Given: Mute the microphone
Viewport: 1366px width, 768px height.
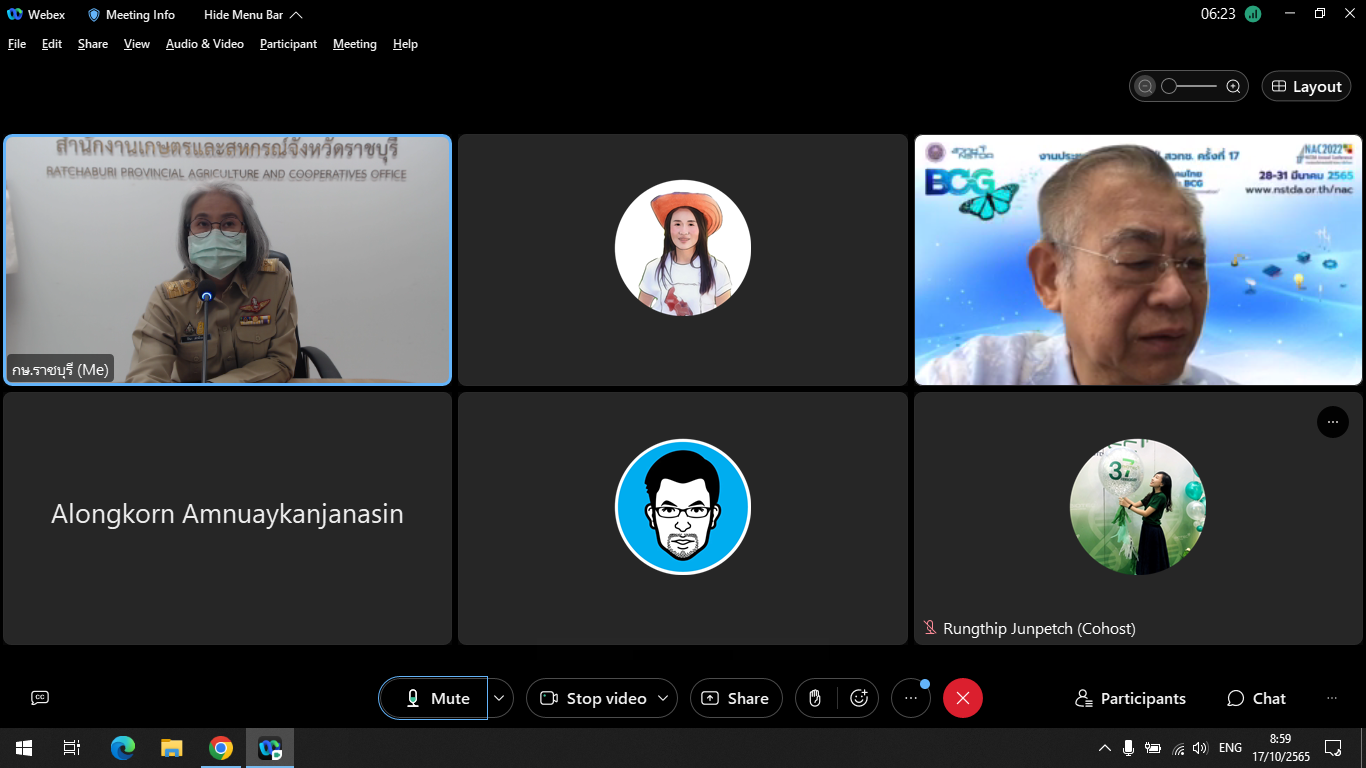Looking at the screenshot, I should [434, 698].
